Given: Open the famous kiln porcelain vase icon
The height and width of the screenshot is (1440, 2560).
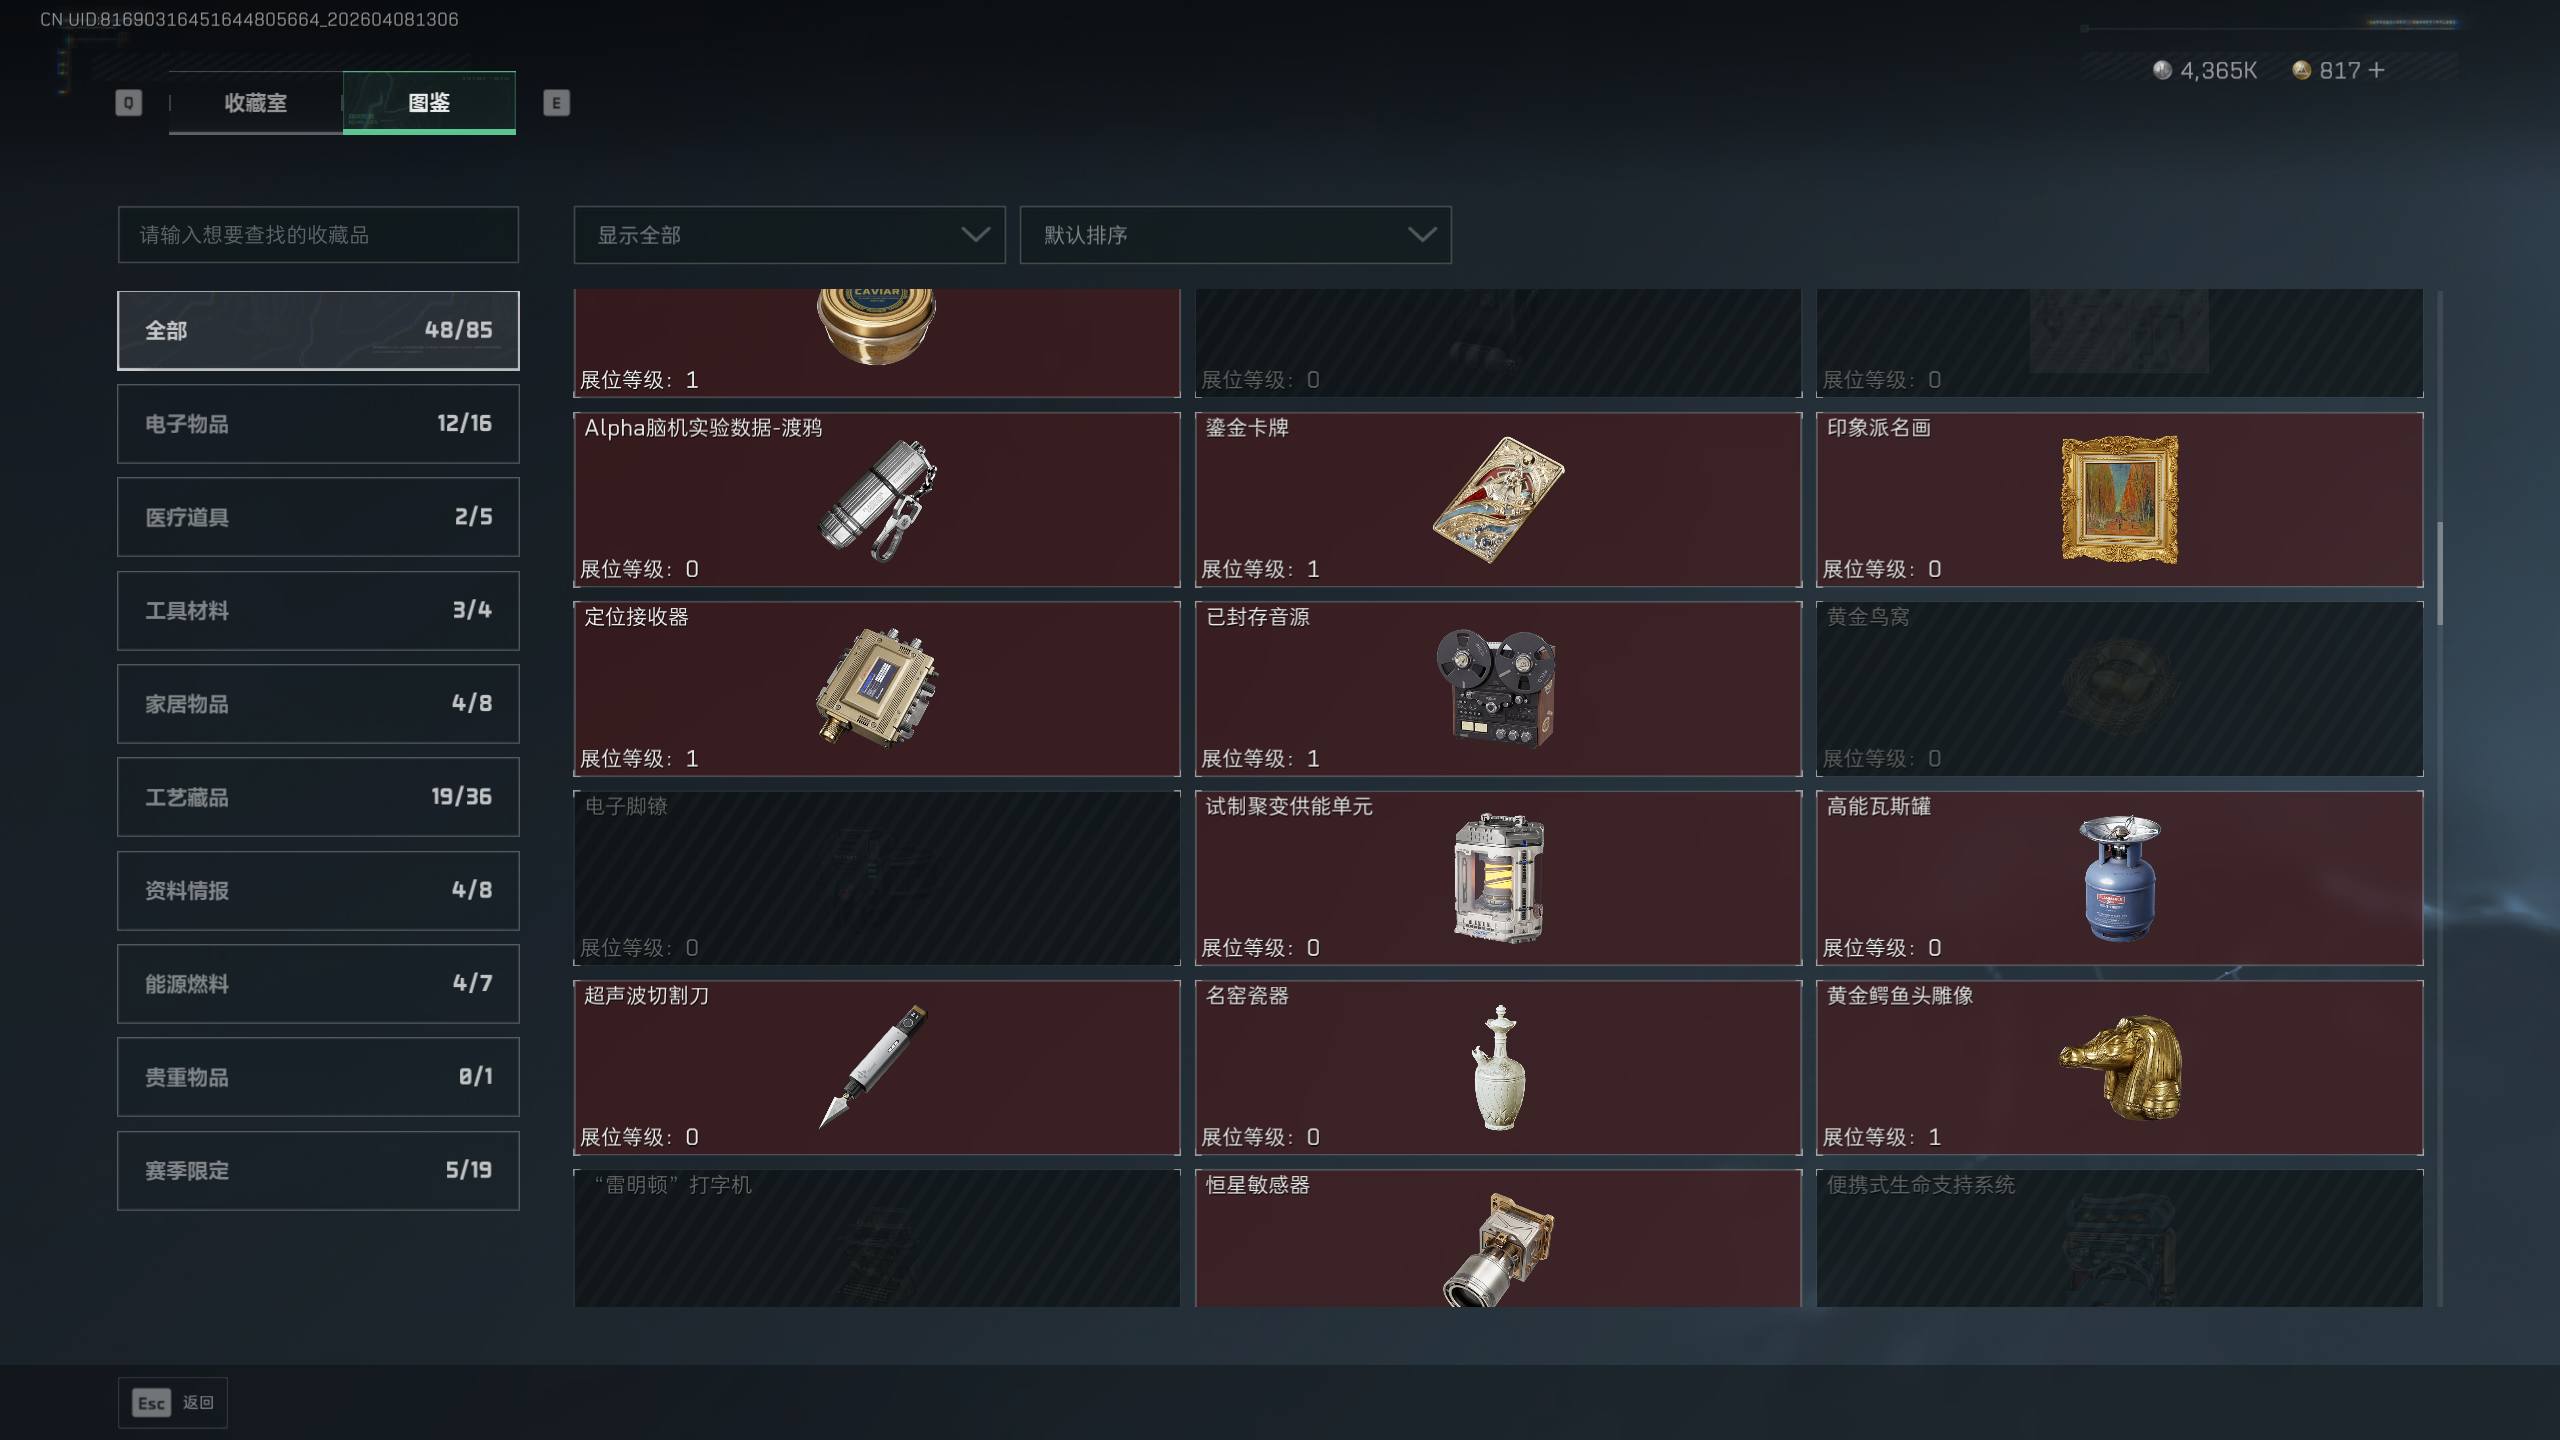Looking at the screenshot, I should tap(1498, 1068).
